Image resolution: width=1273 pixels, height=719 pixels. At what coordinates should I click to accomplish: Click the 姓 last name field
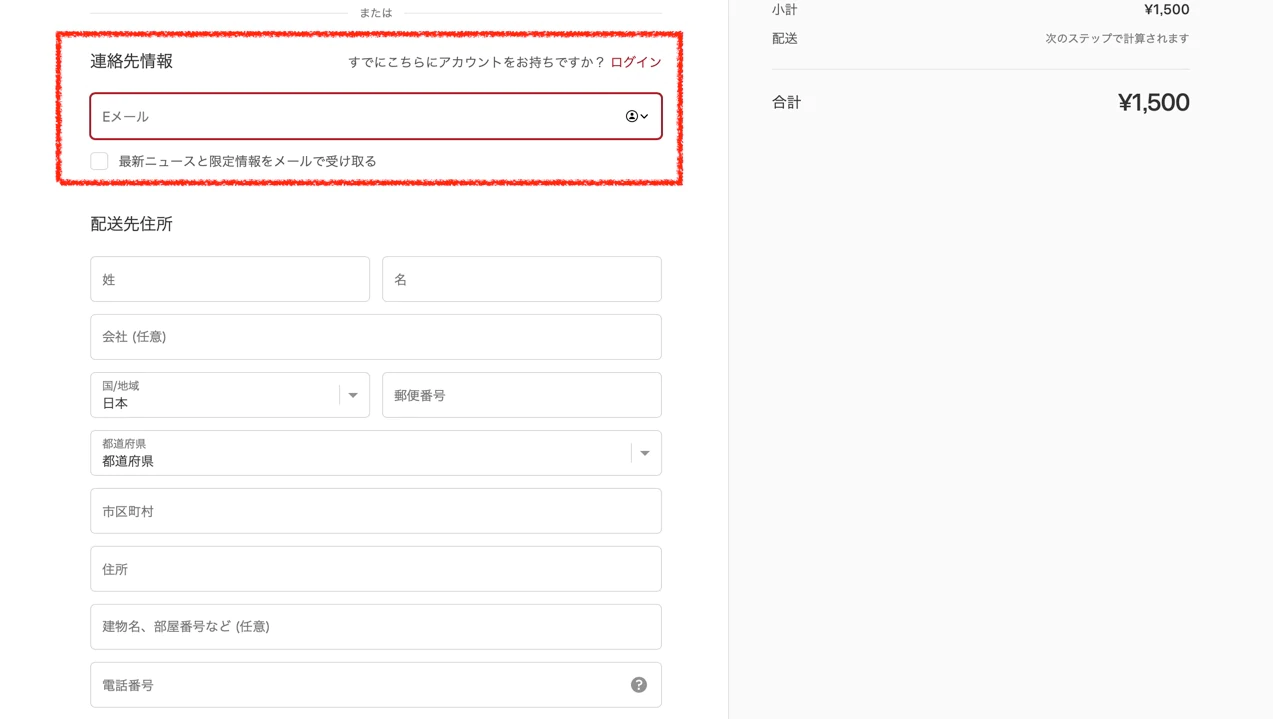coord(230,279)
